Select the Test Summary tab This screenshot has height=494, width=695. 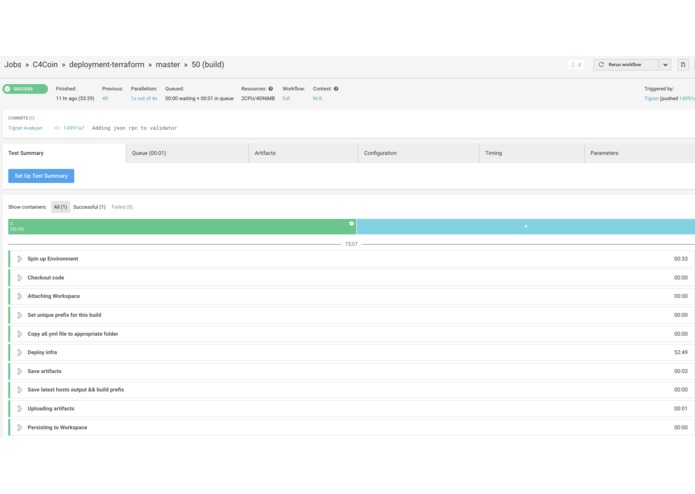(64, 153)
